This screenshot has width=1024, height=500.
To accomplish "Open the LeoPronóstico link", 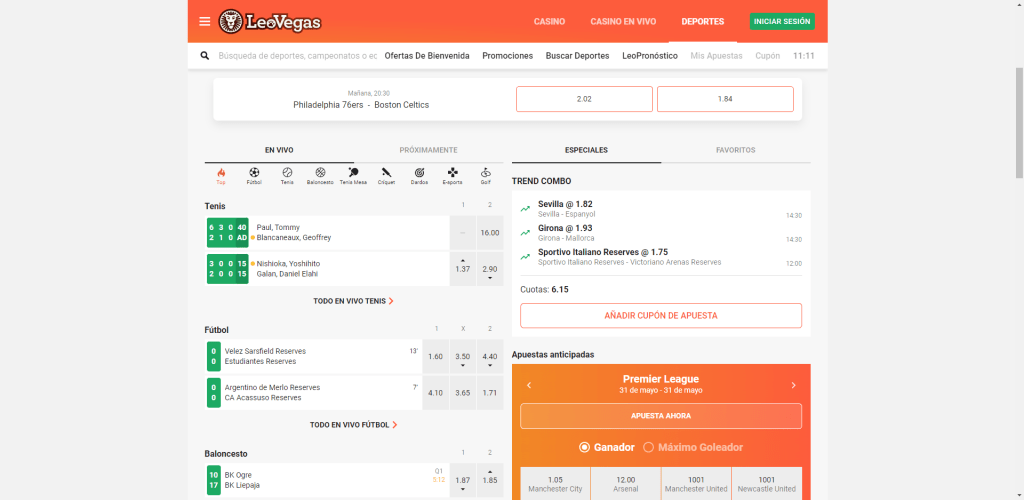I will click(x=650, y=56).
